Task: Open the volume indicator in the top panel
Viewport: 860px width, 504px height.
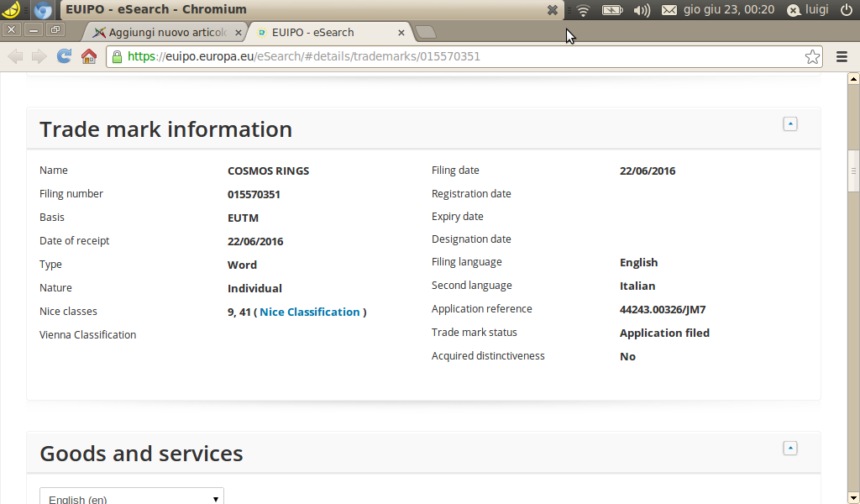Action: 641,10
